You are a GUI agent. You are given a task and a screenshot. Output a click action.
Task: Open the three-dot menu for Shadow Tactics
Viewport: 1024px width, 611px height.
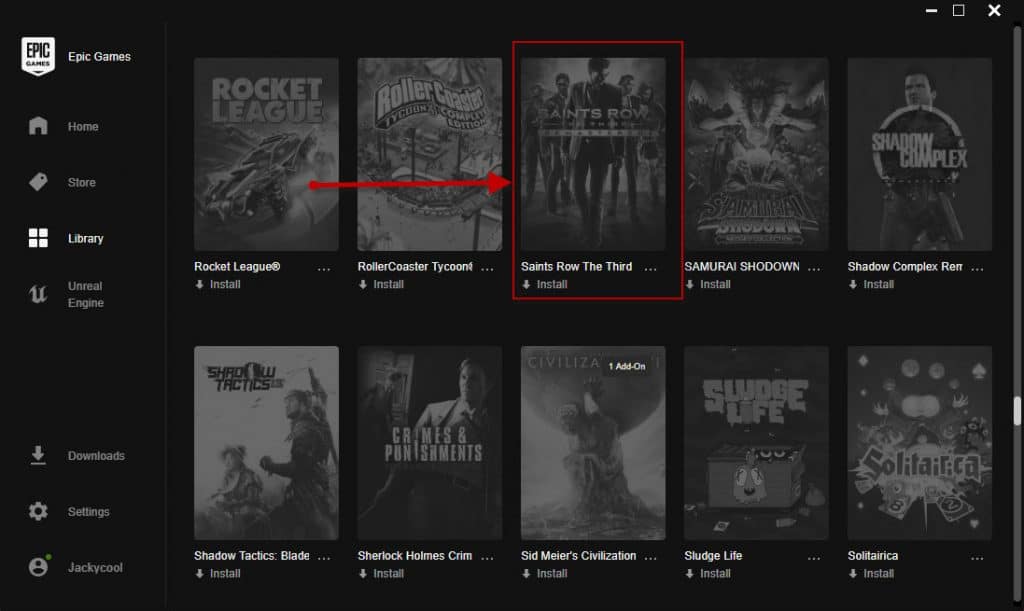point(324,557)
